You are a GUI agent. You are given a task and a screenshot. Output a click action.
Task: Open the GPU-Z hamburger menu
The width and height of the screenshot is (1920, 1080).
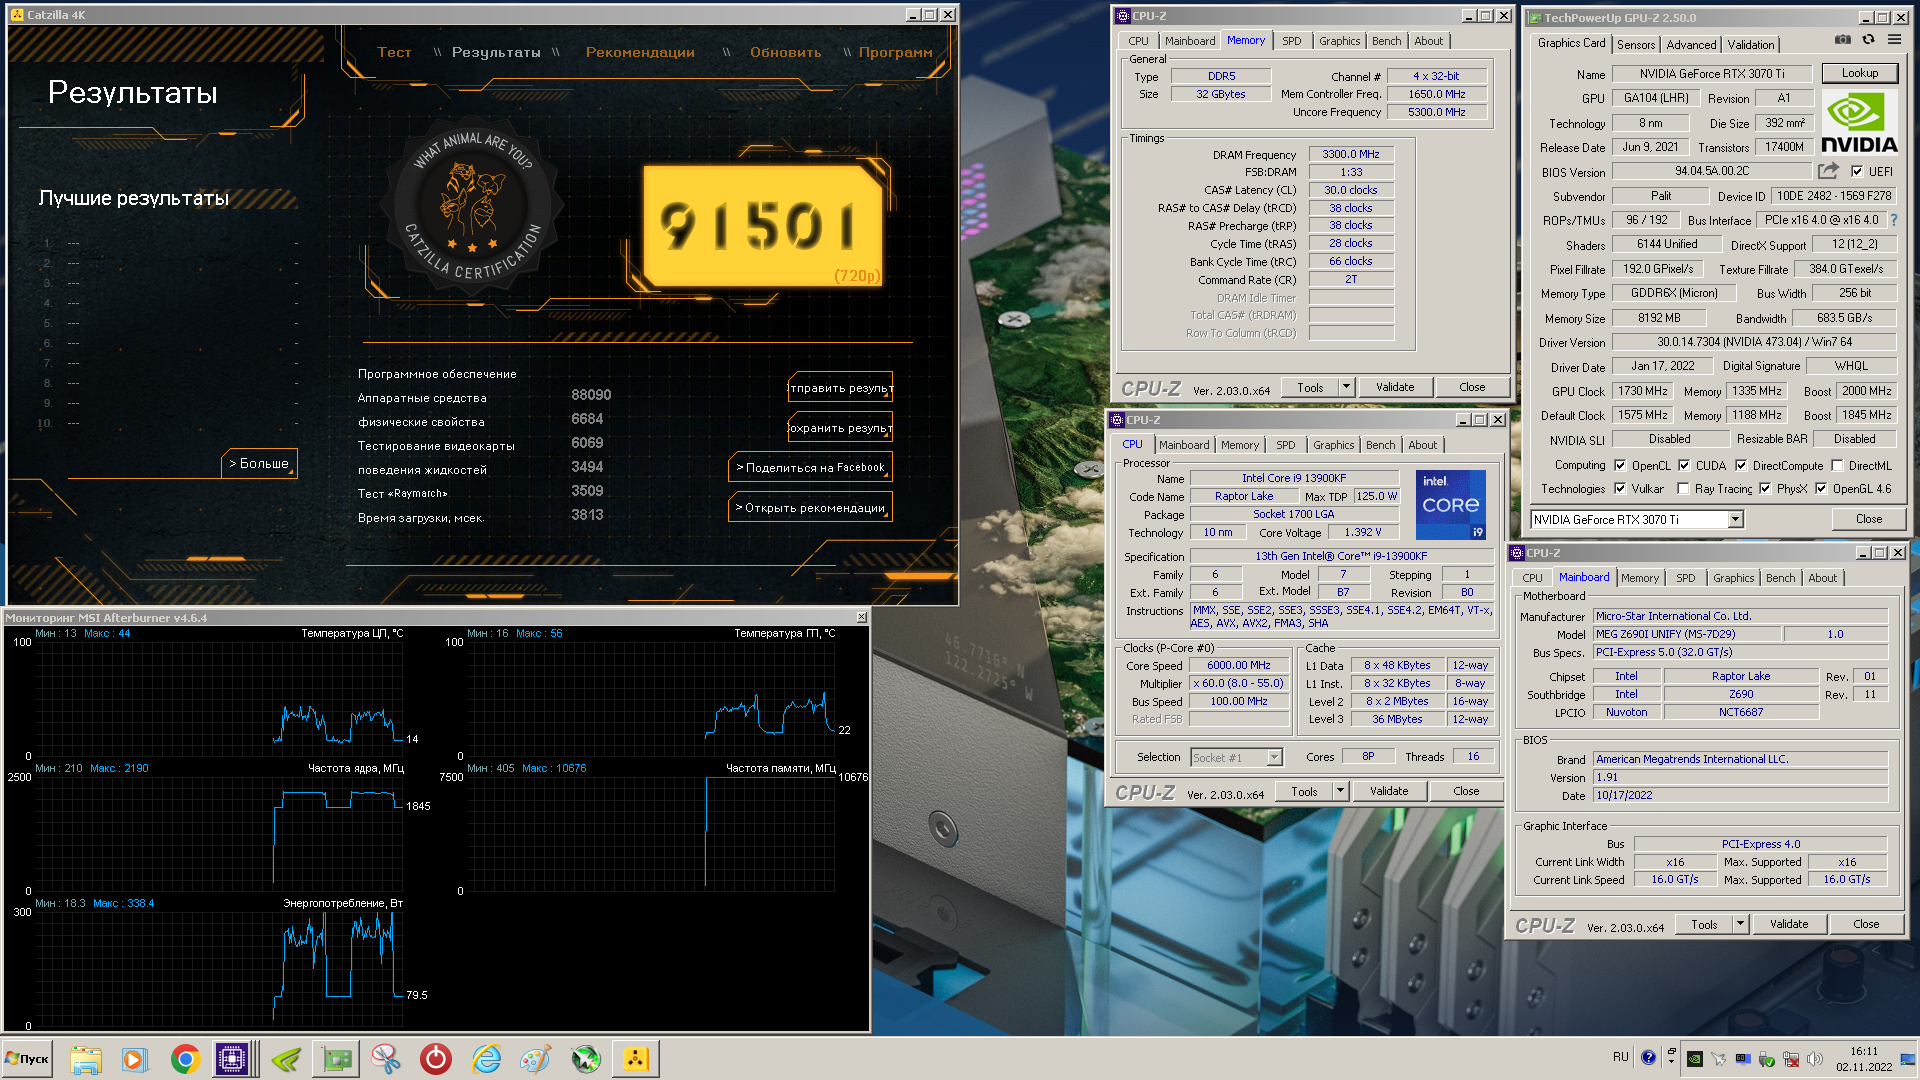[1894, 40]
